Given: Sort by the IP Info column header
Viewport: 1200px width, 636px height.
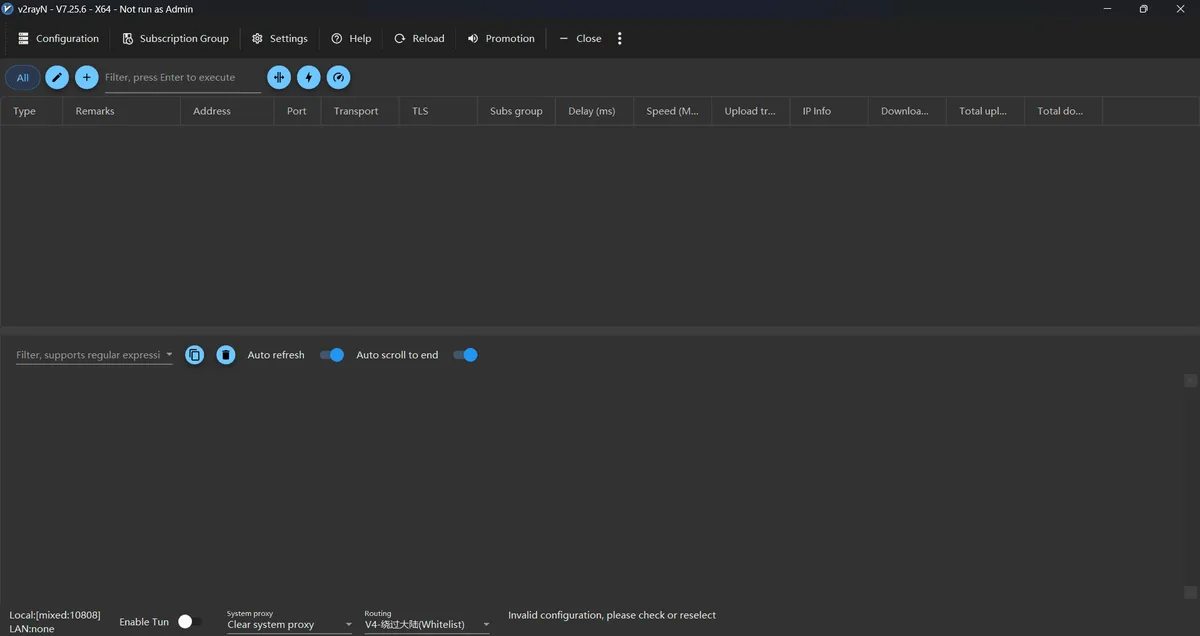Looking at the screenshot, I should [x=829, y=111].
